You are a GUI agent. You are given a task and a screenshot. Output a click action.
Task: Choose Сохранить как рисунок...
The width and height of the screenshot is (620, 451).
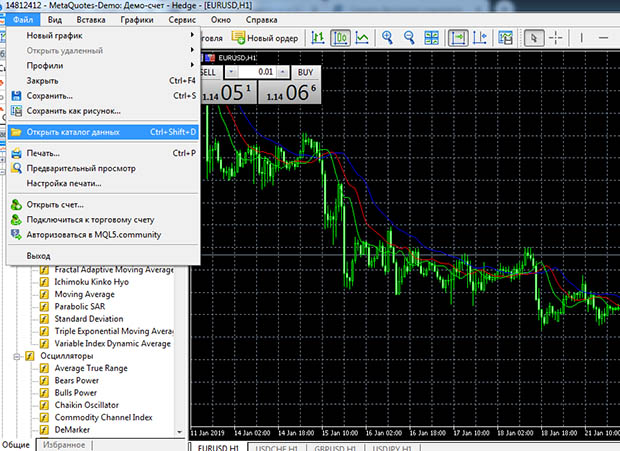tap(103, 111)
